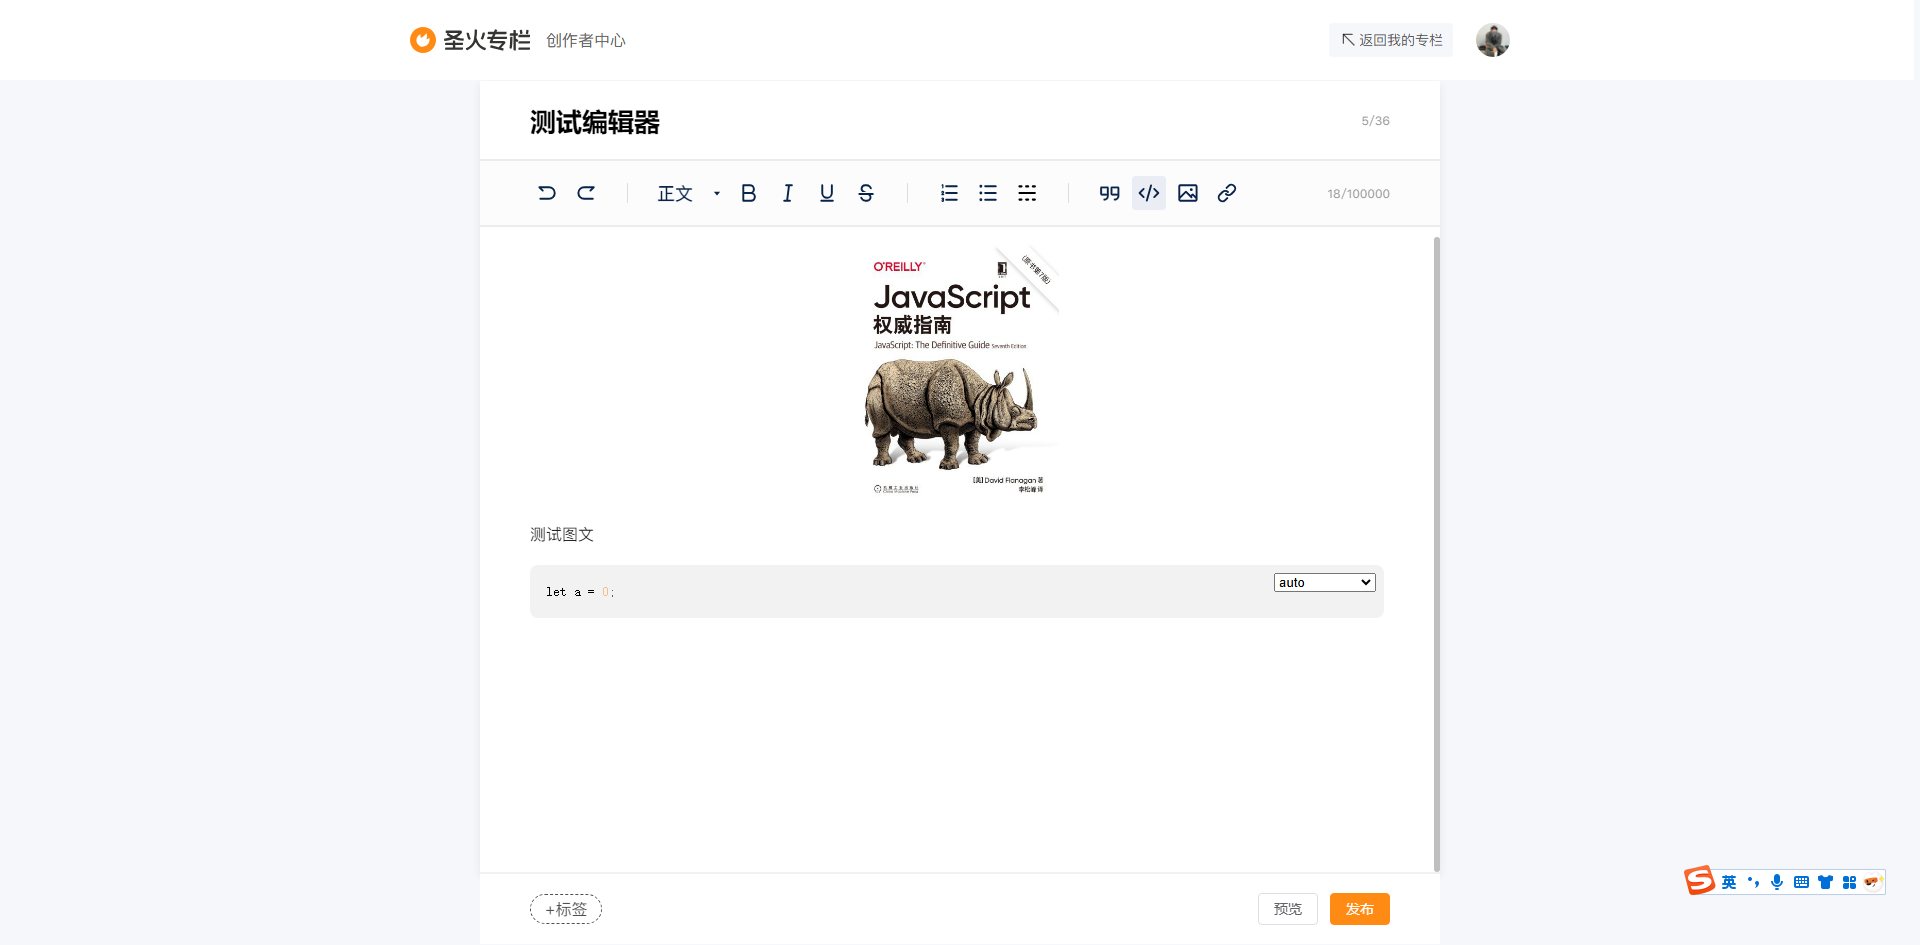Insert a blockquote
The width and height of the screenshot is (1920, 945).
click(1109, 193)
